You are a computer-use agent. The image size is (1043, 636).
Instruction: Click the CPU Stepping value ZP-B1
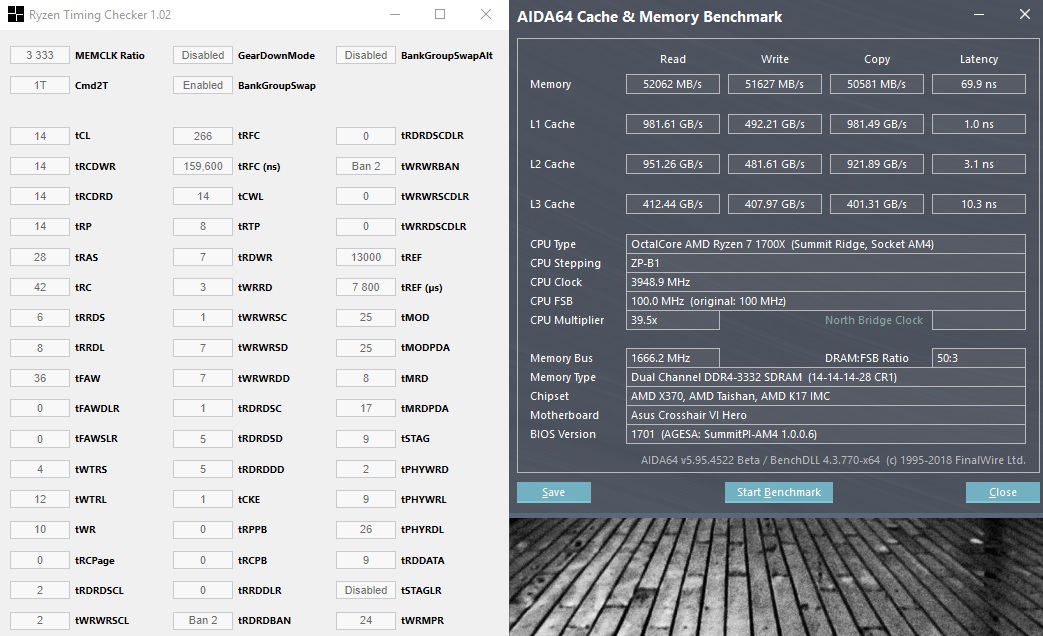pos(825,263)
